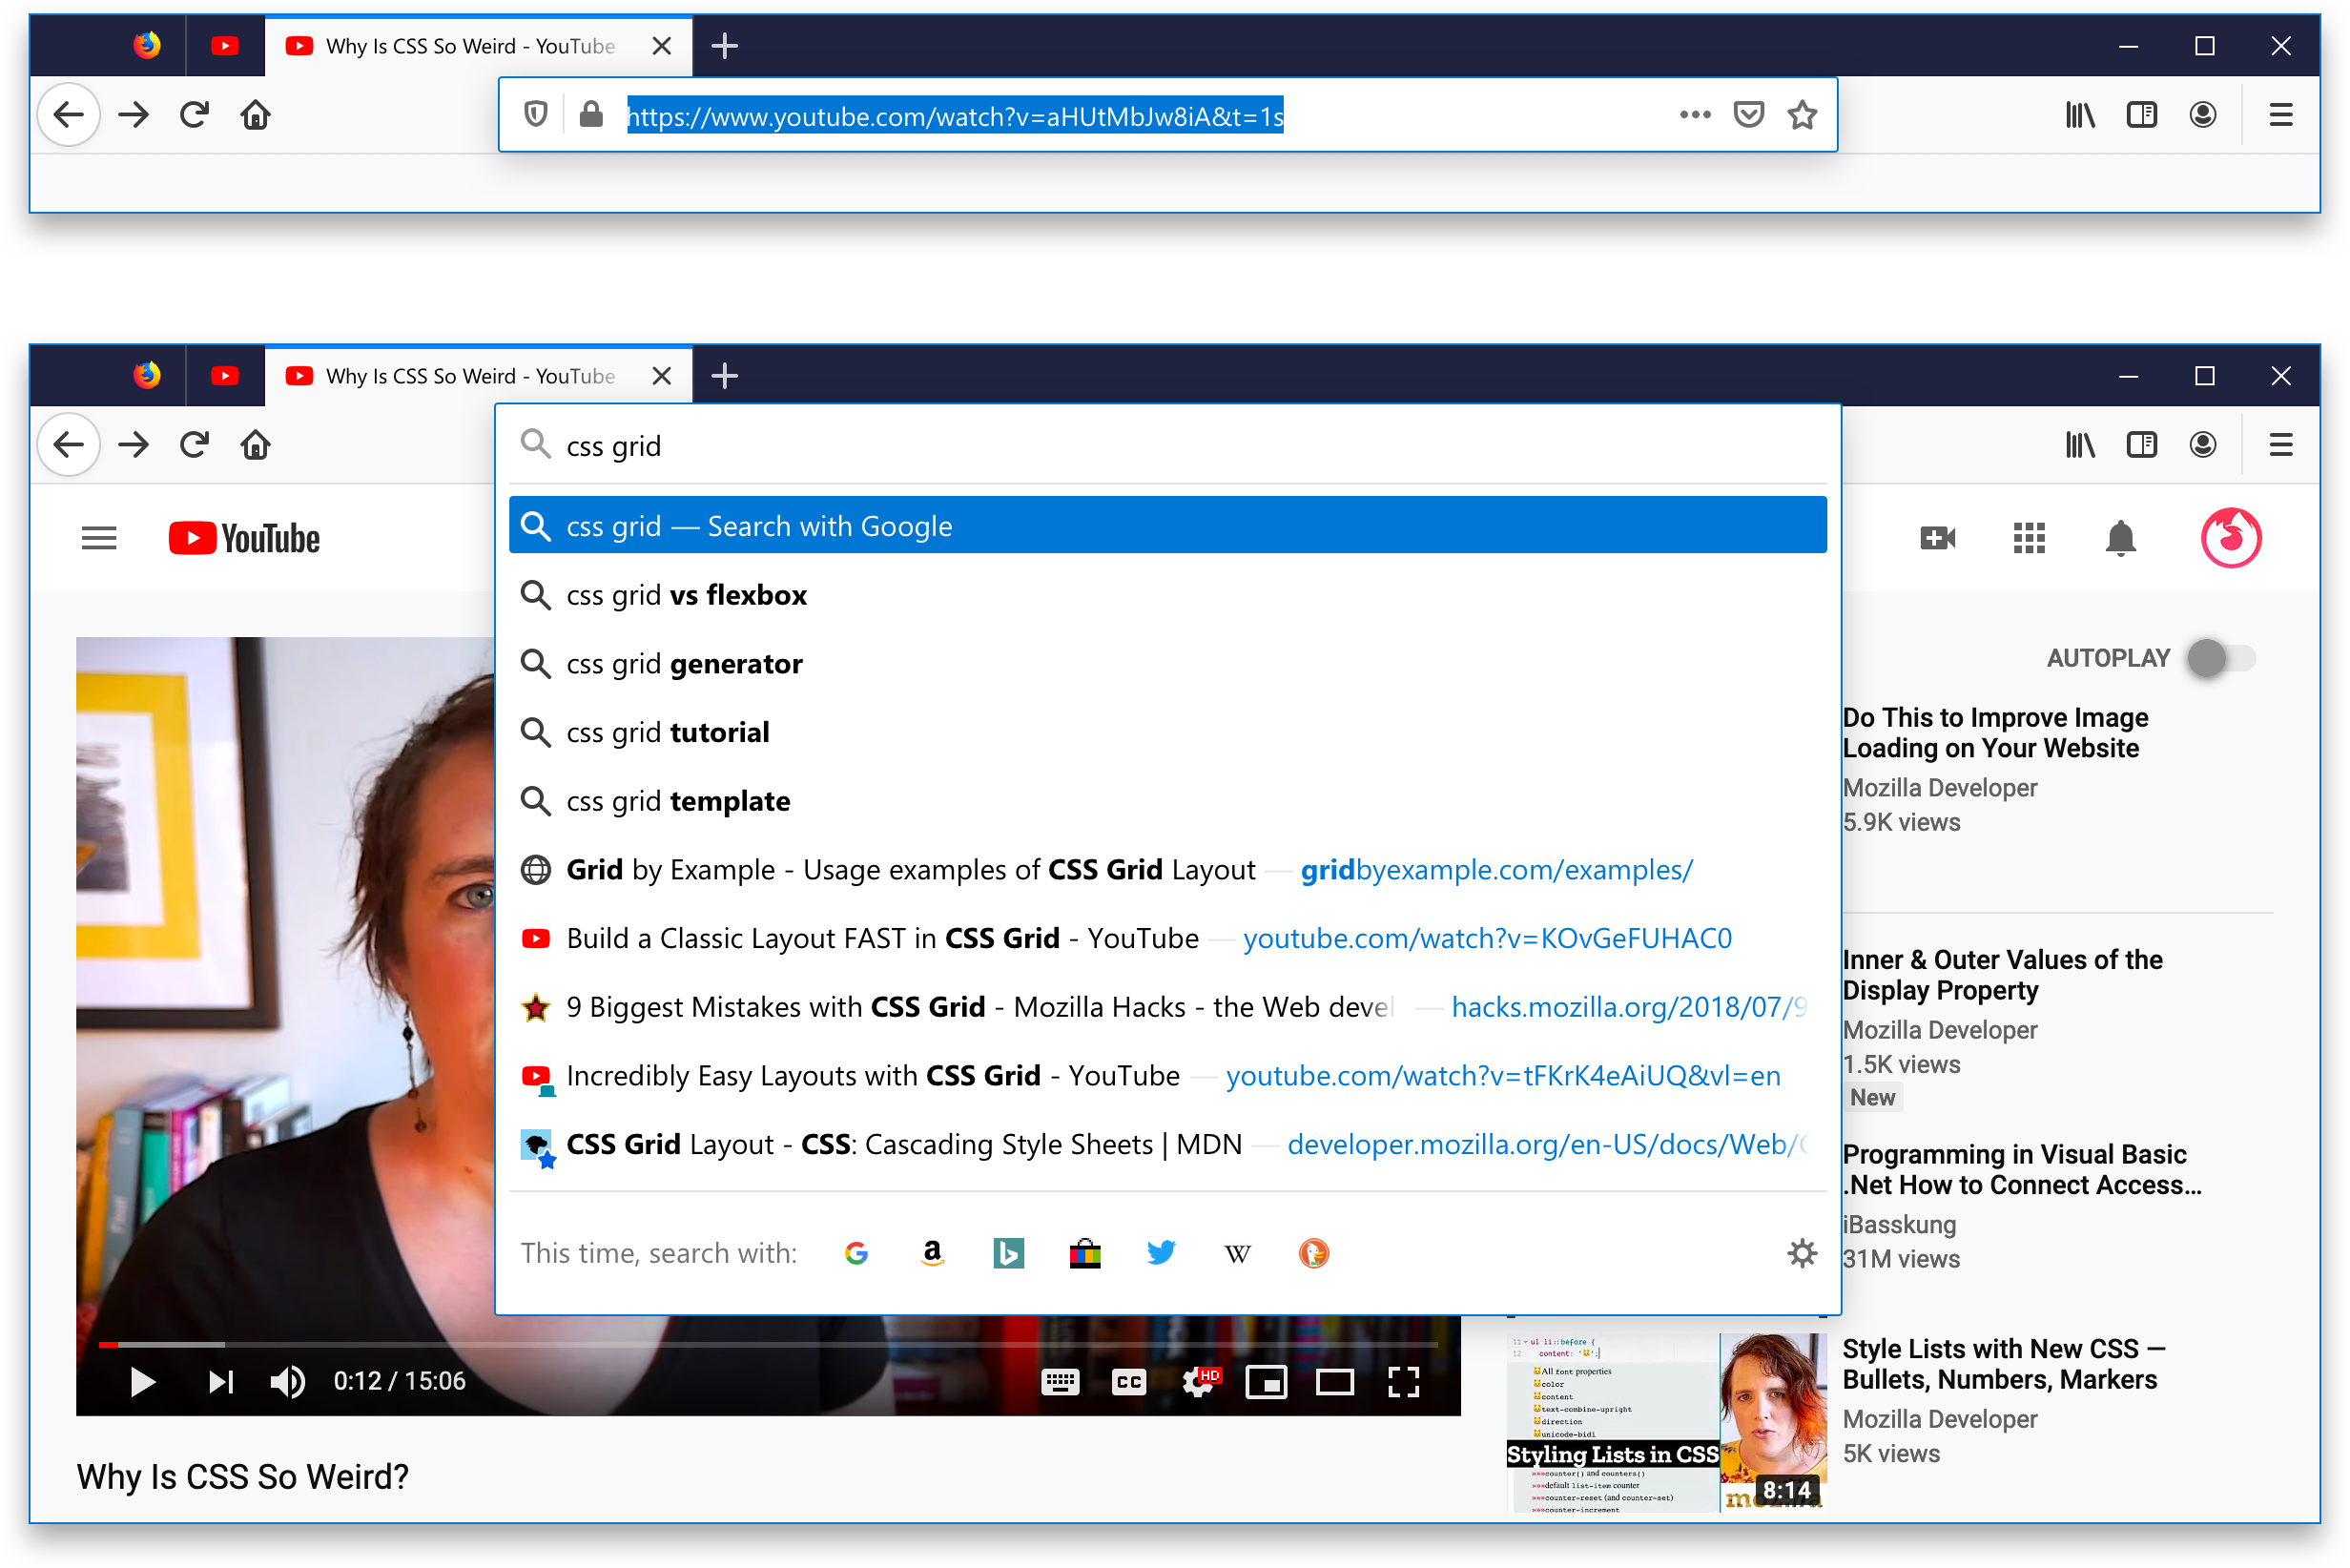The height and width of the screenshot is (1568, 2350).
Task: Click the YouTube logo
Action: [244, 538]
